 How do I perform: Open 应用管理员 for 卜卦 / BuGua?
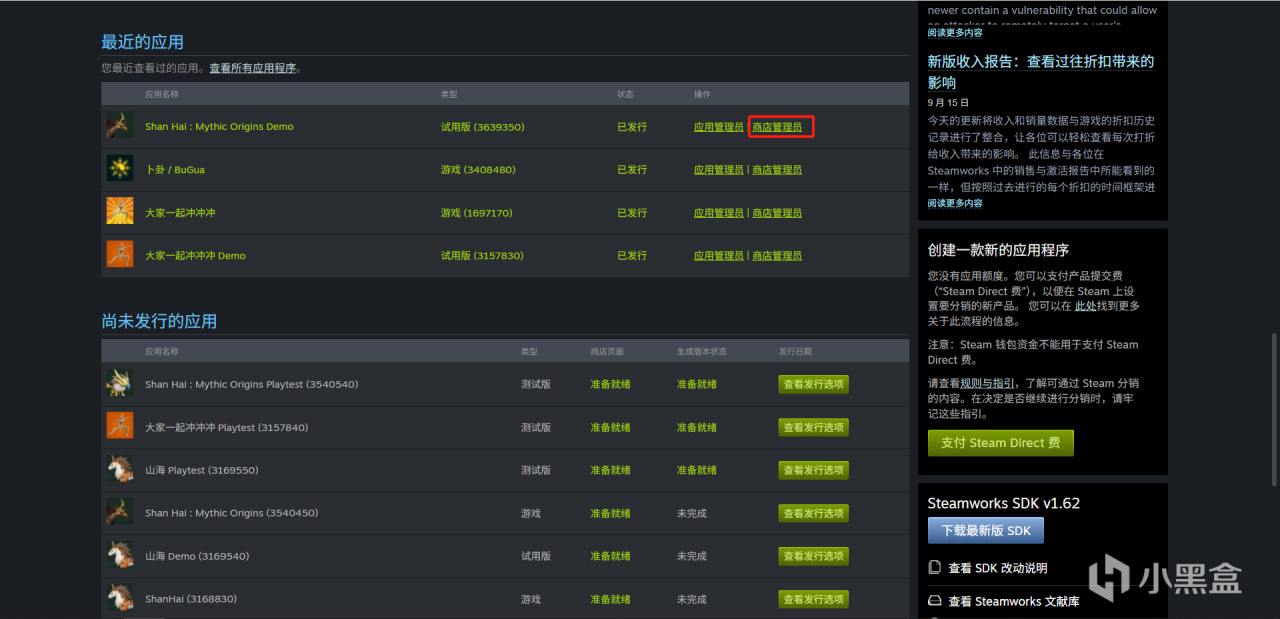click(x=719, y=170)
